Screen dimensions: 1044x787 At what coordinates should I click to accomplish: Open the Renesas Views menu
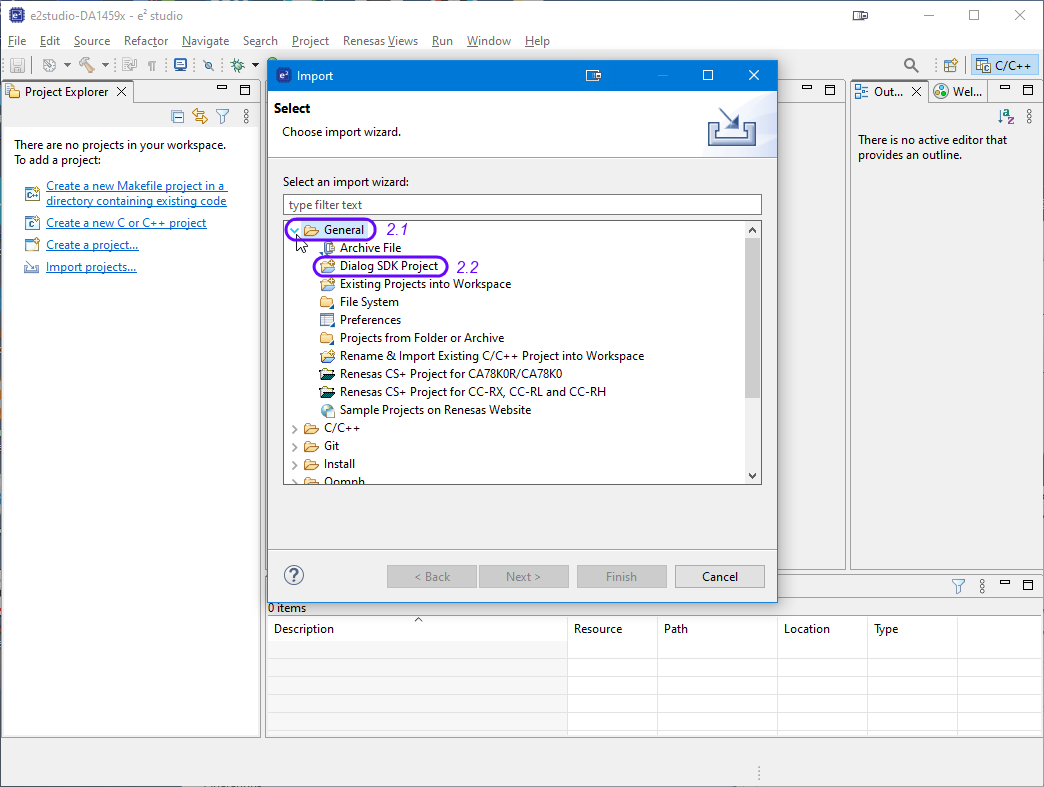pos(380,41)
